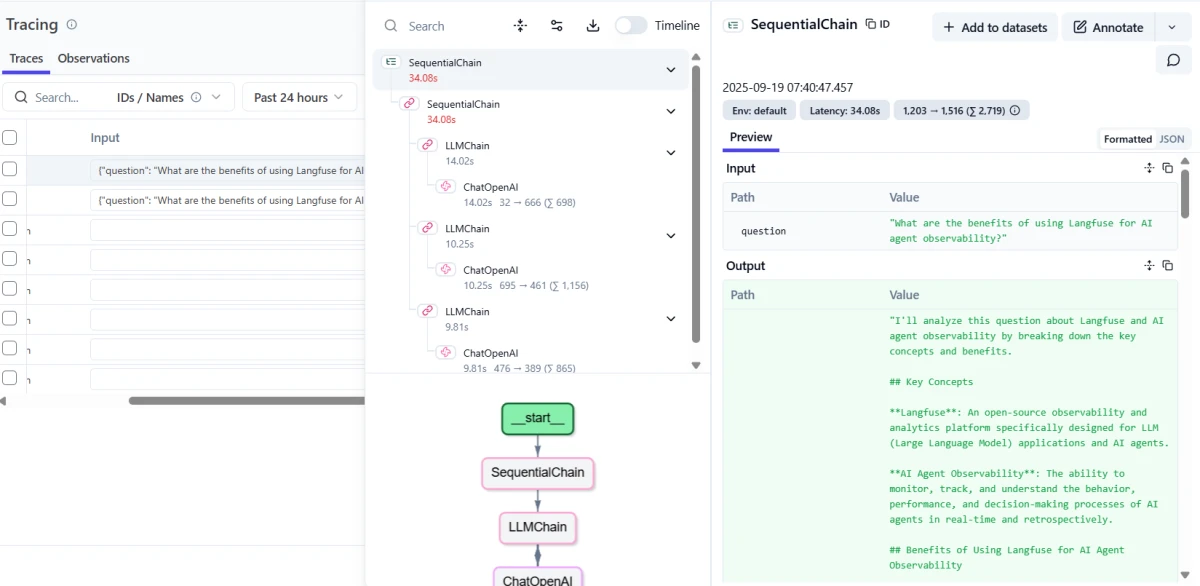Switch to the Traces tab

point(26,58)
